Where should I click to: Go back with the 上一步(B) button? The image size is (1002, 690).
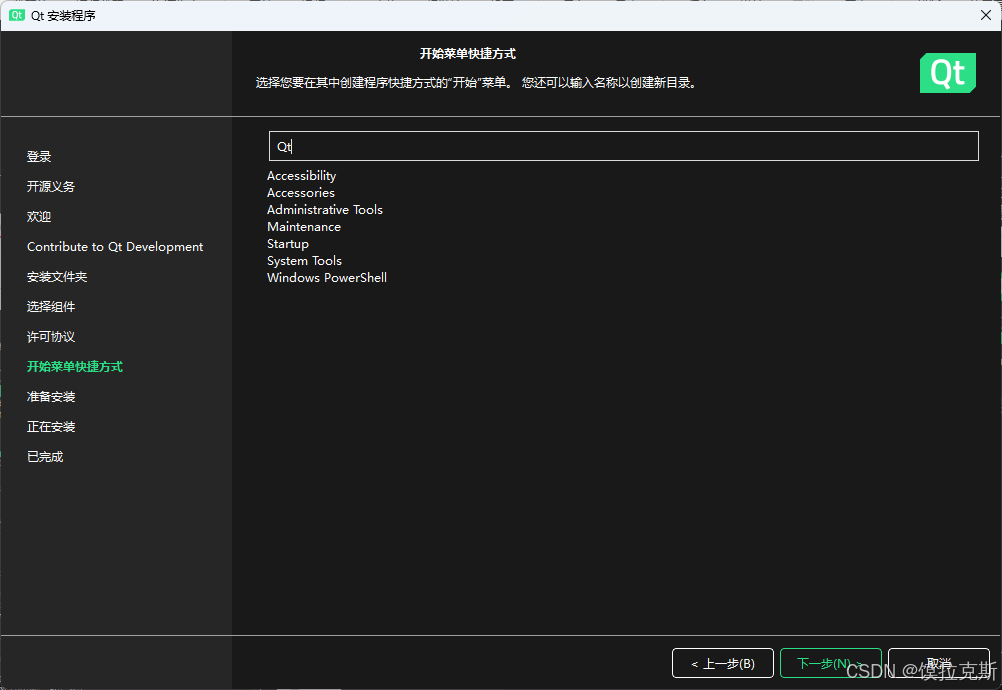click(x=723, y=663)
